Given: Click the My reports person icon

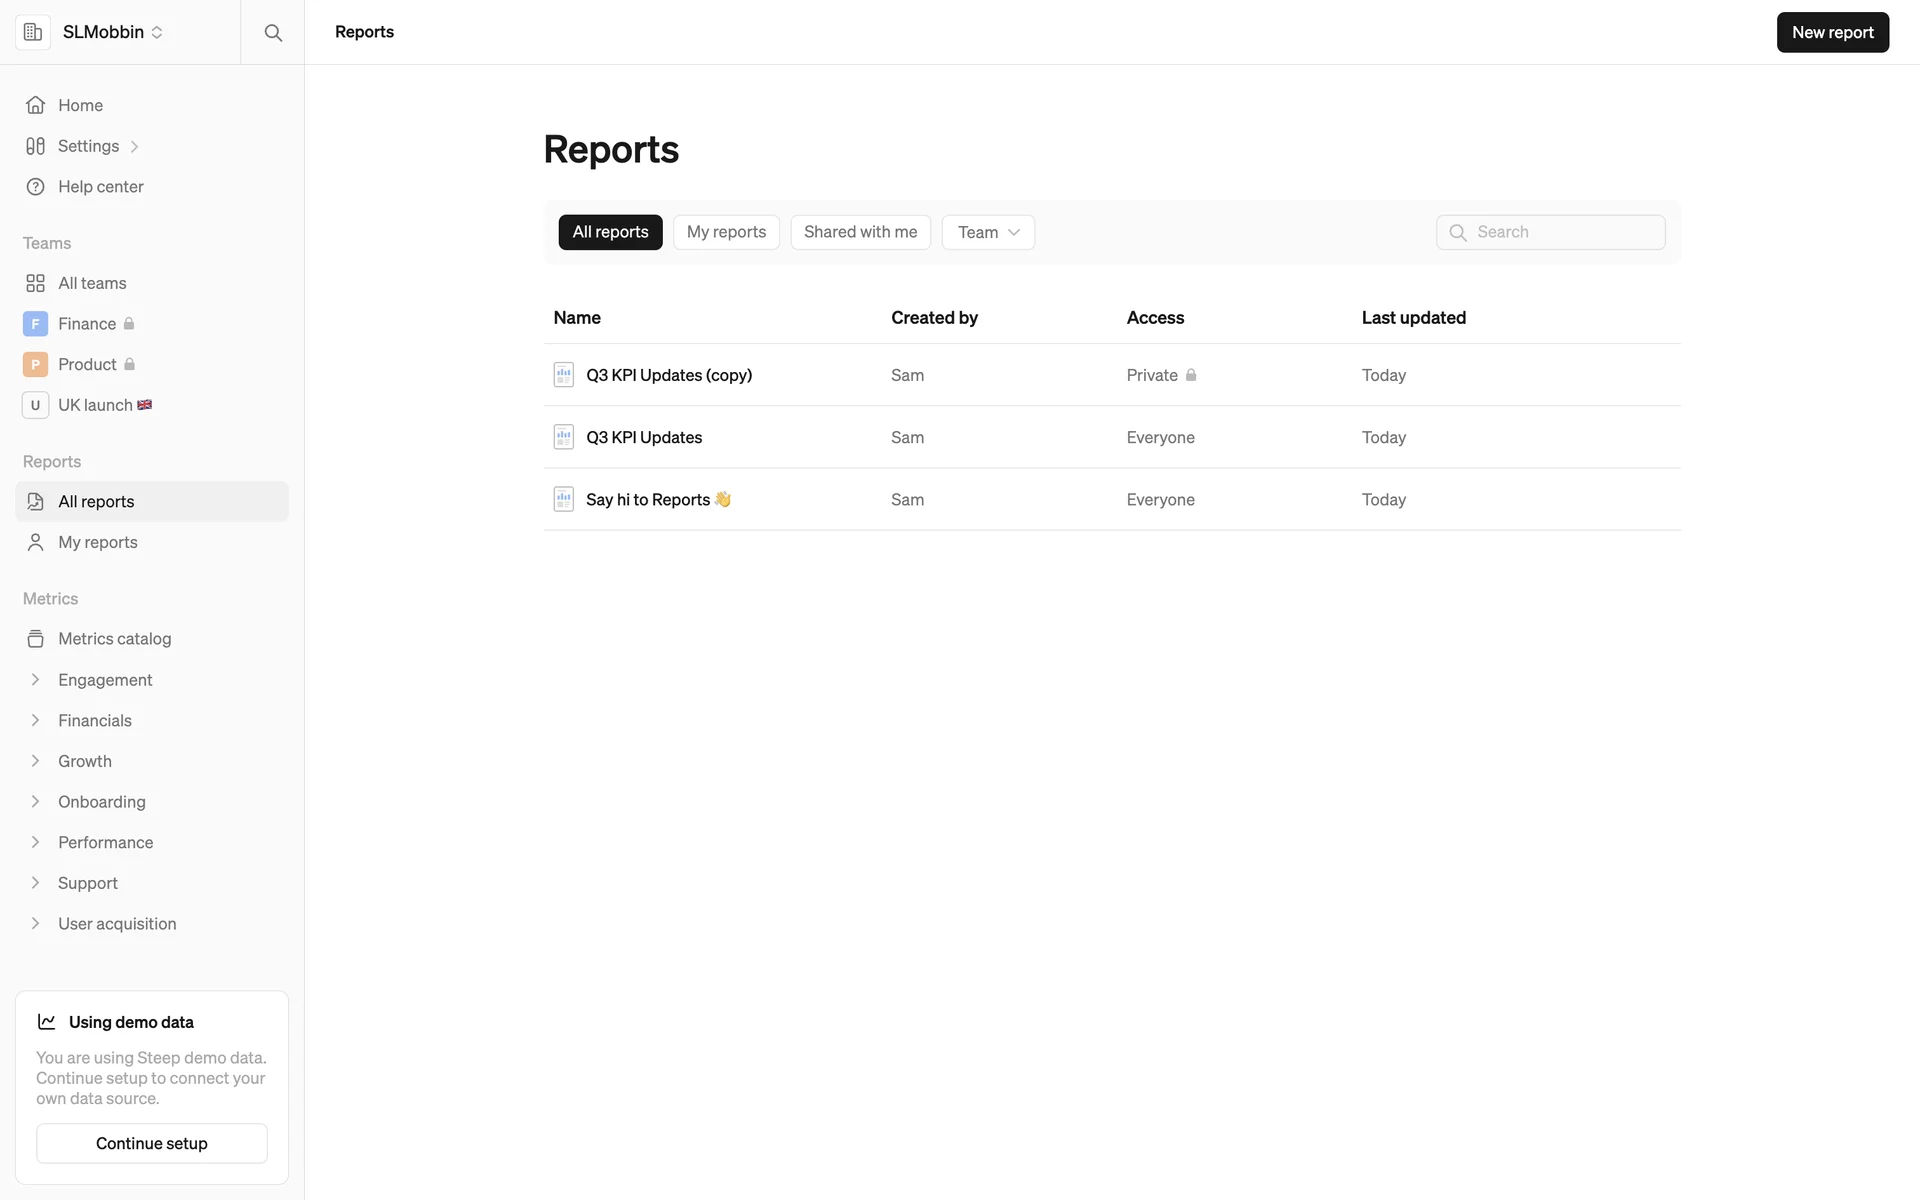Looking at the screenshot, I should (x=35, y=542).
